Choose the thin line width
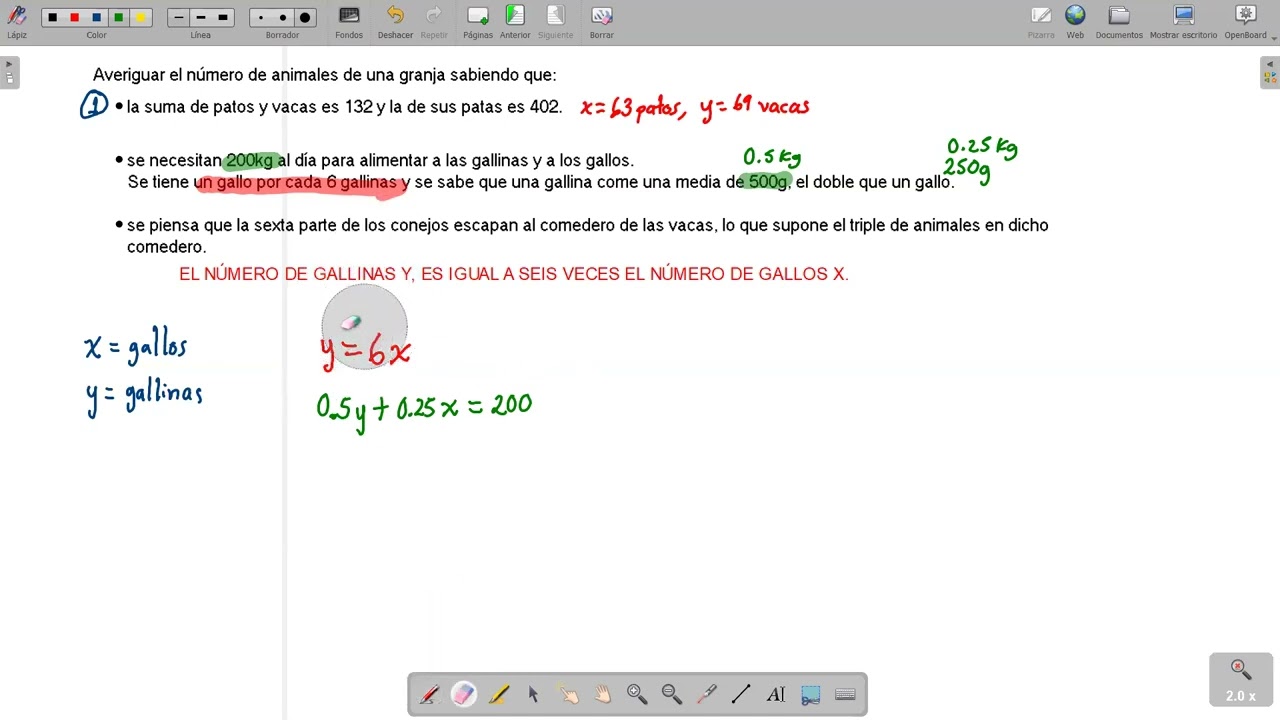The height and width of the screenshot is (720, 1280). 179,17
